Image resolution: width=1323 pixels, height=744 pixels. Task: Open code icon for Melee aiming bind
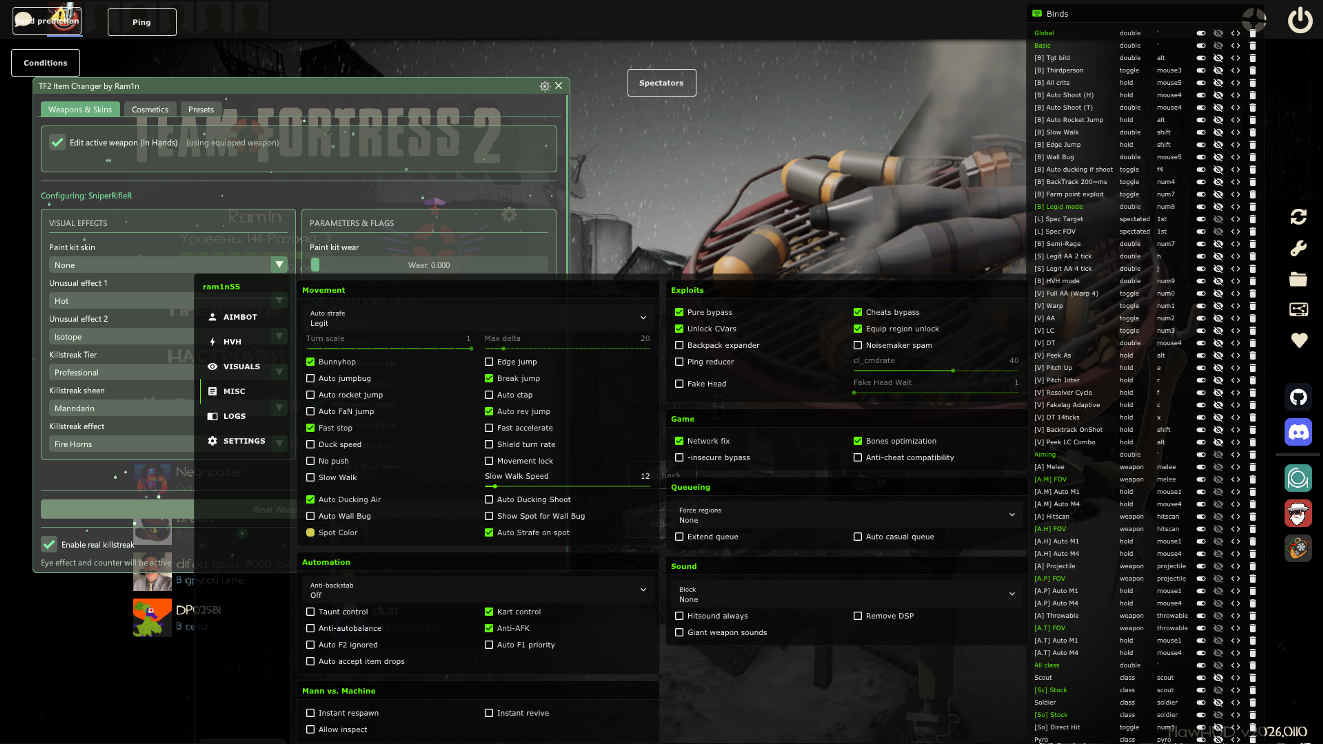pyautogui.click(x=1236, y=467)
